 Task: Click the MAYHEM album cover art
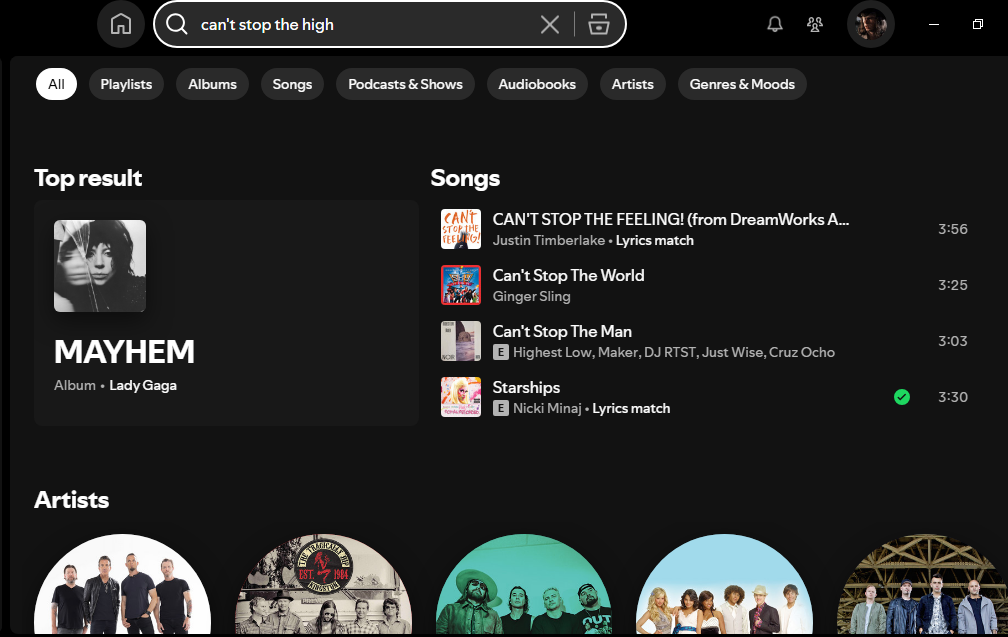pyautogui.click(x=100, y=266)
